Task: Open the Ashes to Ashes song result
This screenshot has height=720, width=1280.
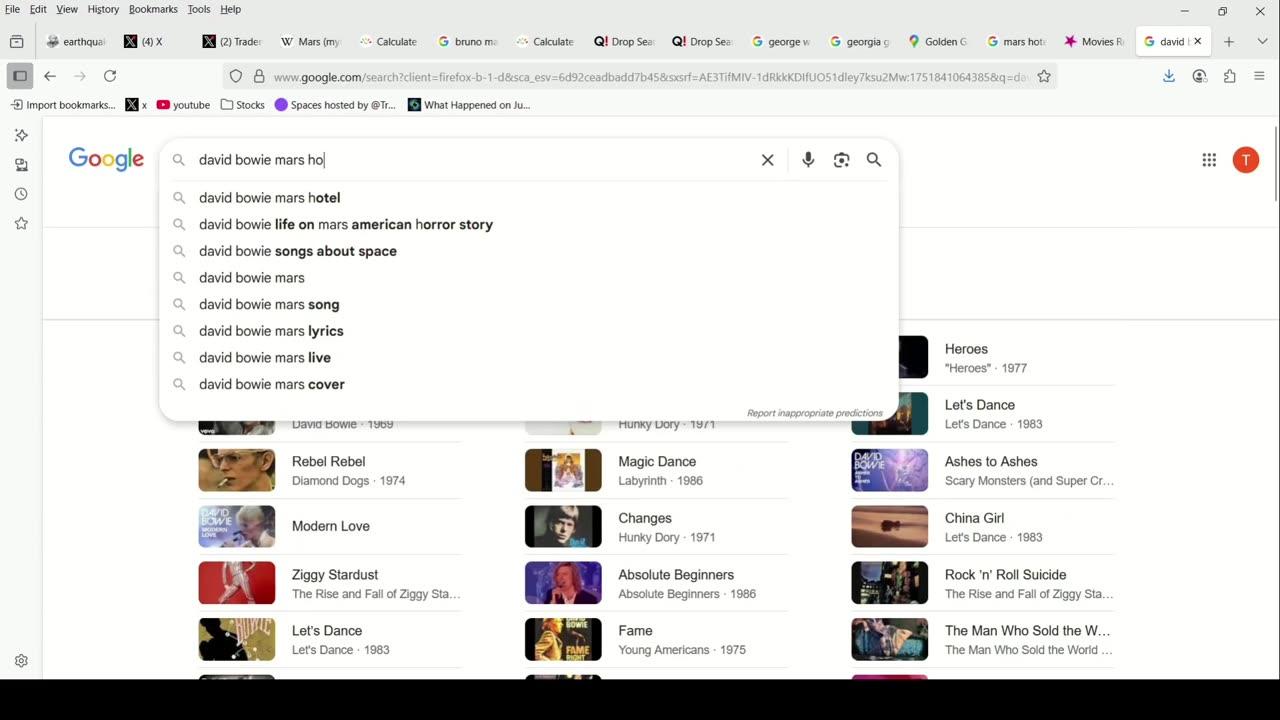Action: 983,470
